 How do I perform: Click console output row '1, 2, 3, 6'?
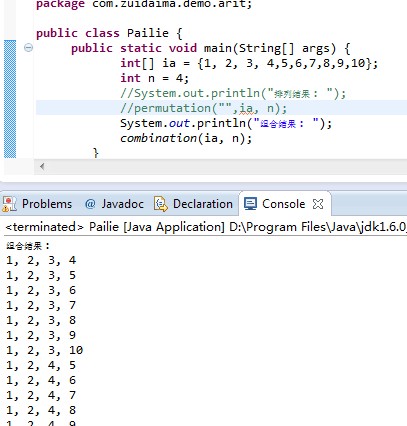pos(41,290)
